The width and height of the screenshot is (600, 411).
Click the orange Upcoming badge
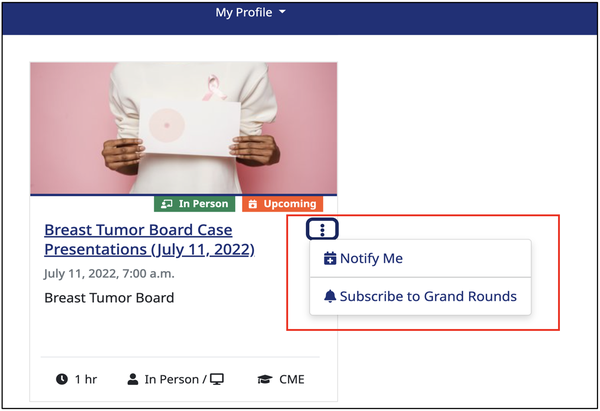pyautogui.click(x=282, y=204)
